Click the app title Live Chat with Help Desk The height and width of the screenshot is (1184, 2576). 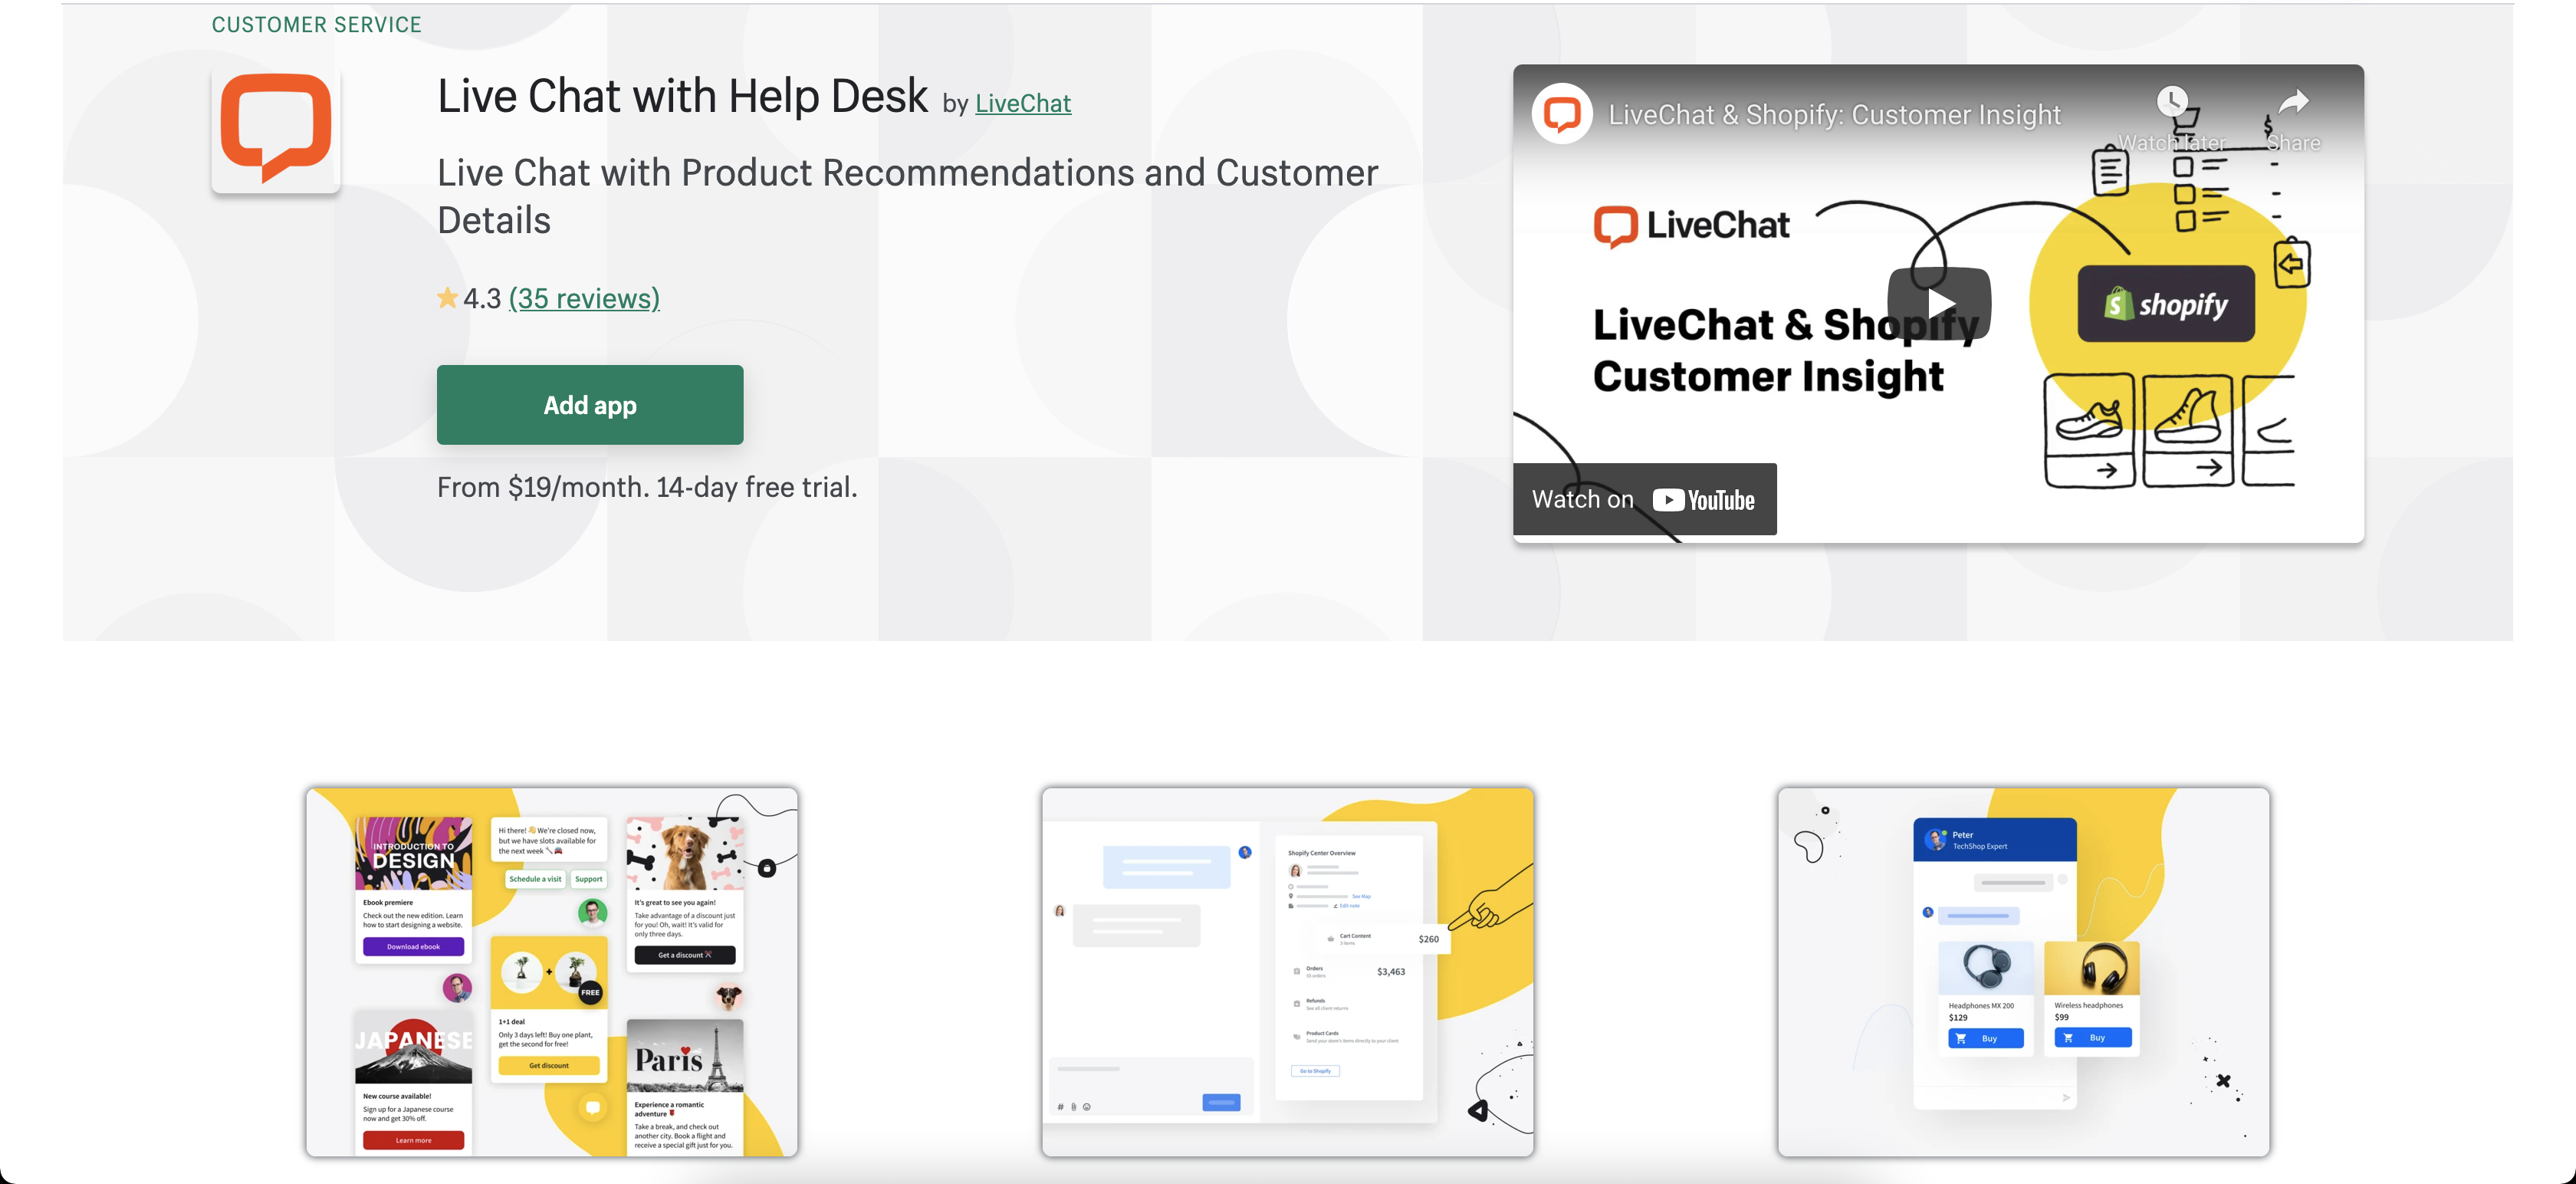click(x=682, y=96)
